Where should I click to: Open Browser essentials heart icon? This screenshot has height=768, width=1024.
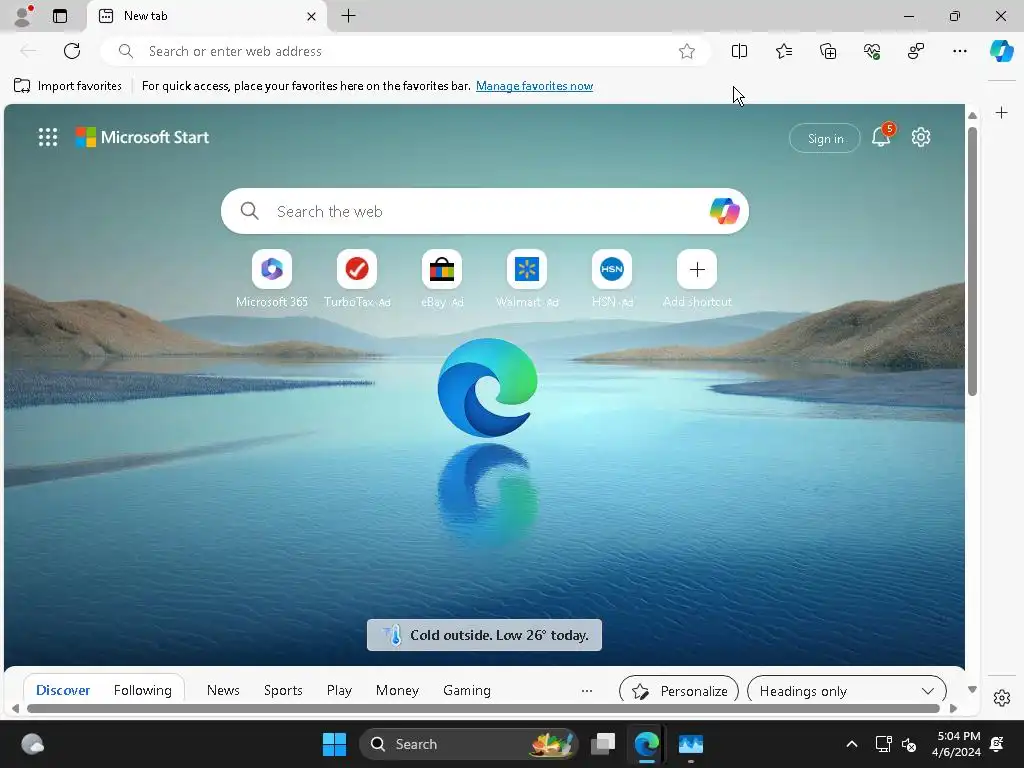(x=872, y=51)
